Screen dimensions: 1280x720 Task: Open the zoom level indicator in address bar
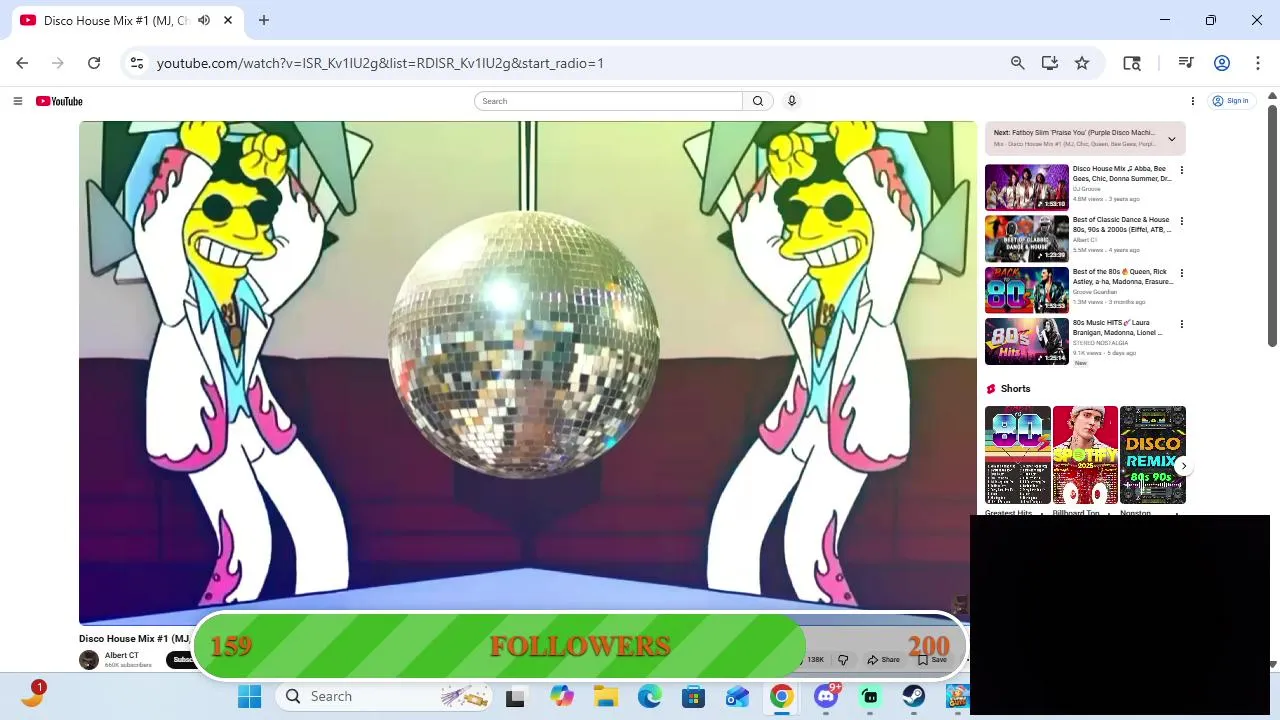coord(1017,63)
